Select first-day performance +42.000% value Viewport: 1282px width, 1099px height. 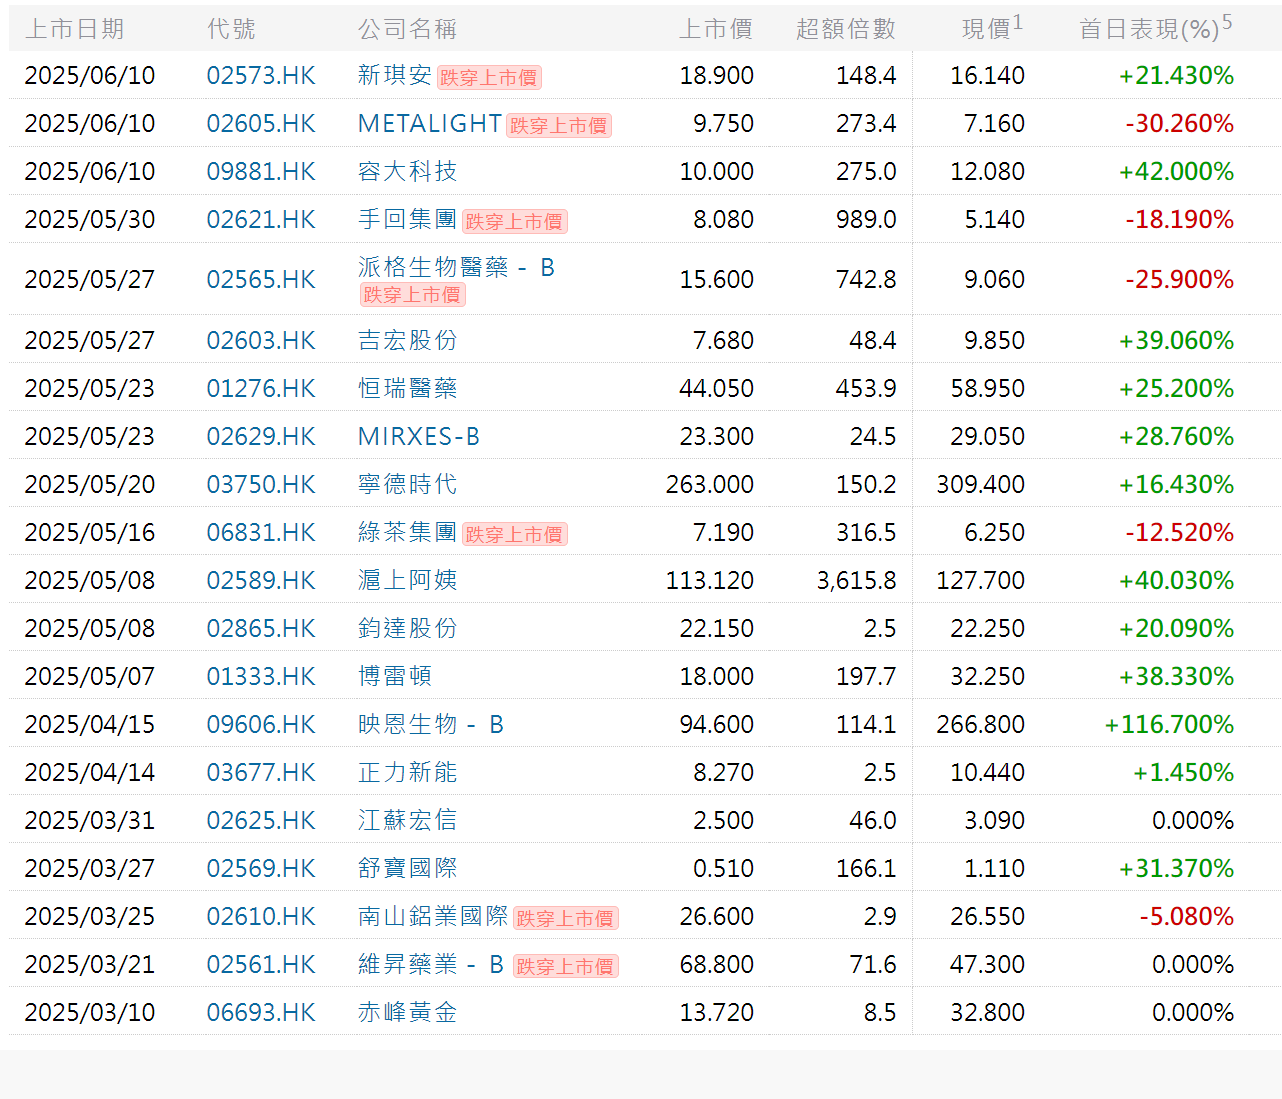1176,172
